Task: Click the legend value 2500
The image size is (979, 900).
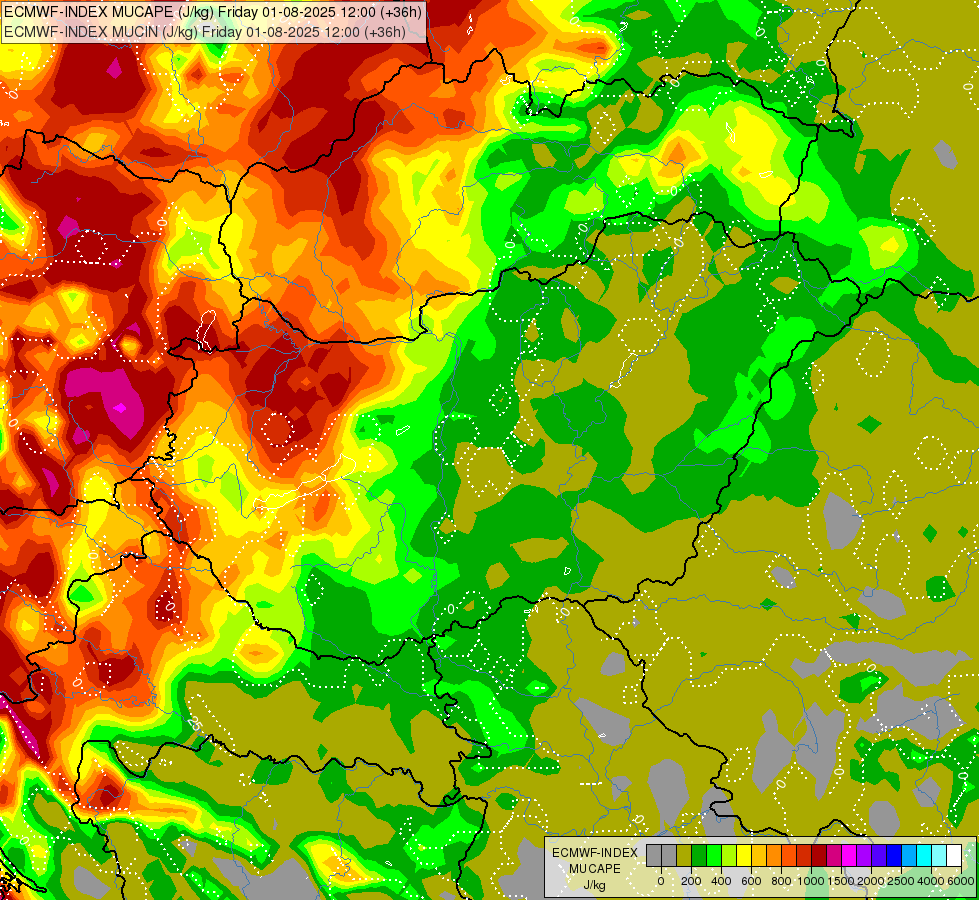Action: coord(901,881)
